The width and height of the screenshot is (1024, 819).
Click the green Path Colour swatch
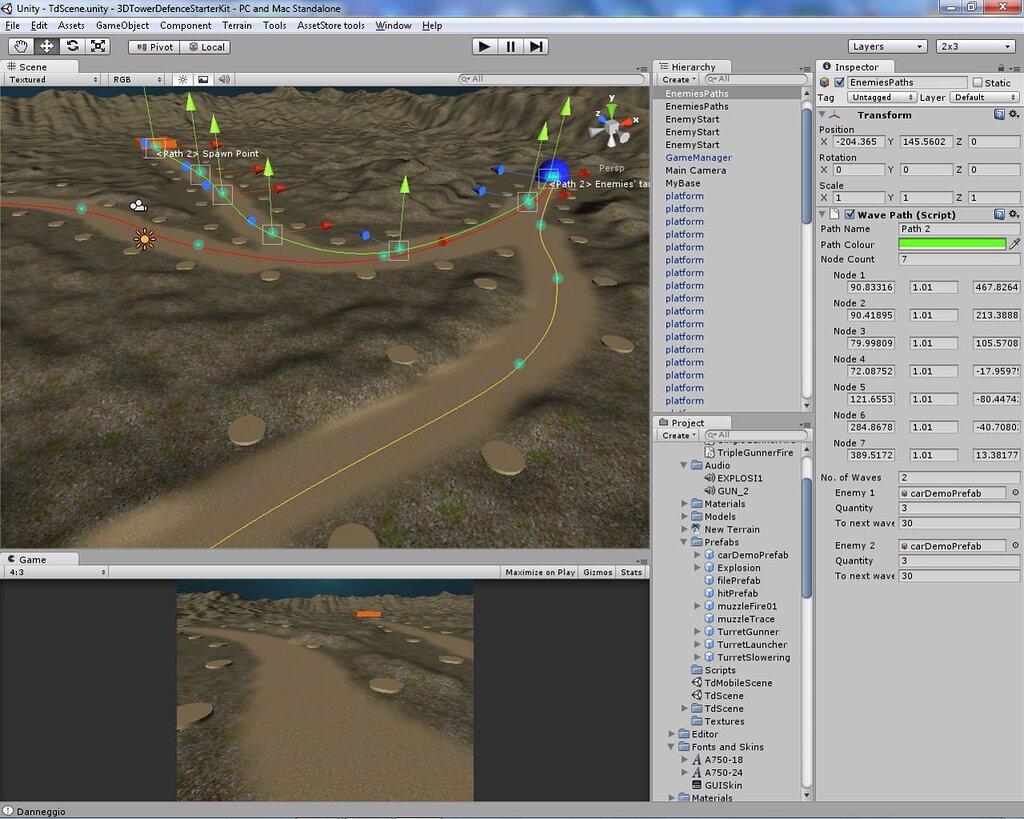click(x=951, y=244)
